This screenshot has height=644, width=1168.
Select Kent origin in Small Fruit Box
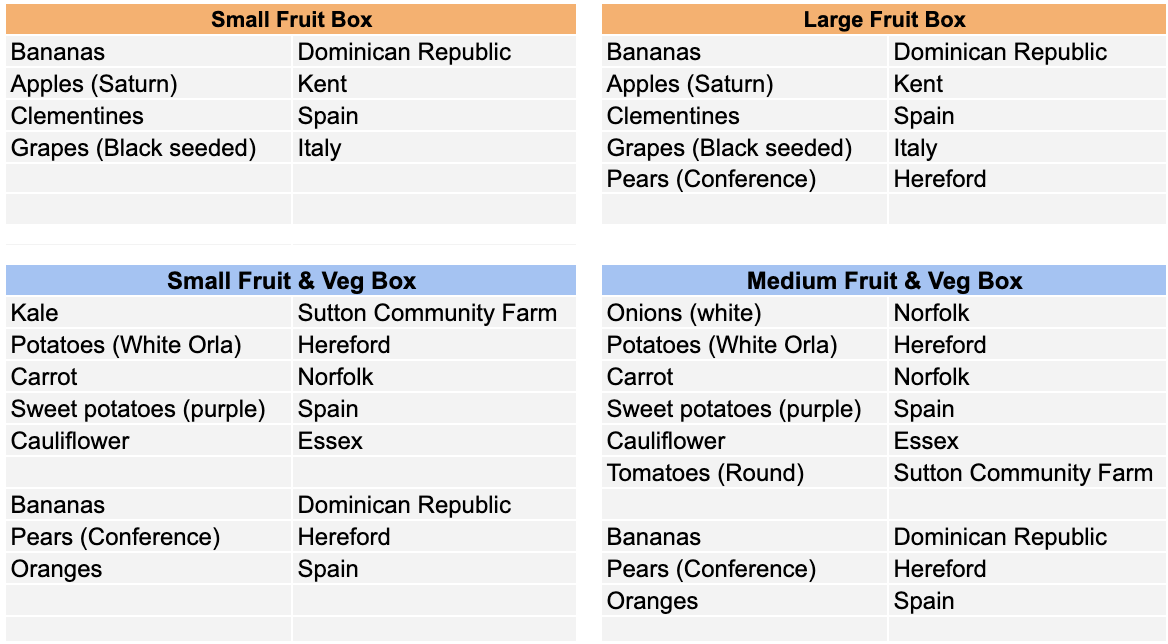coord(434,83)
